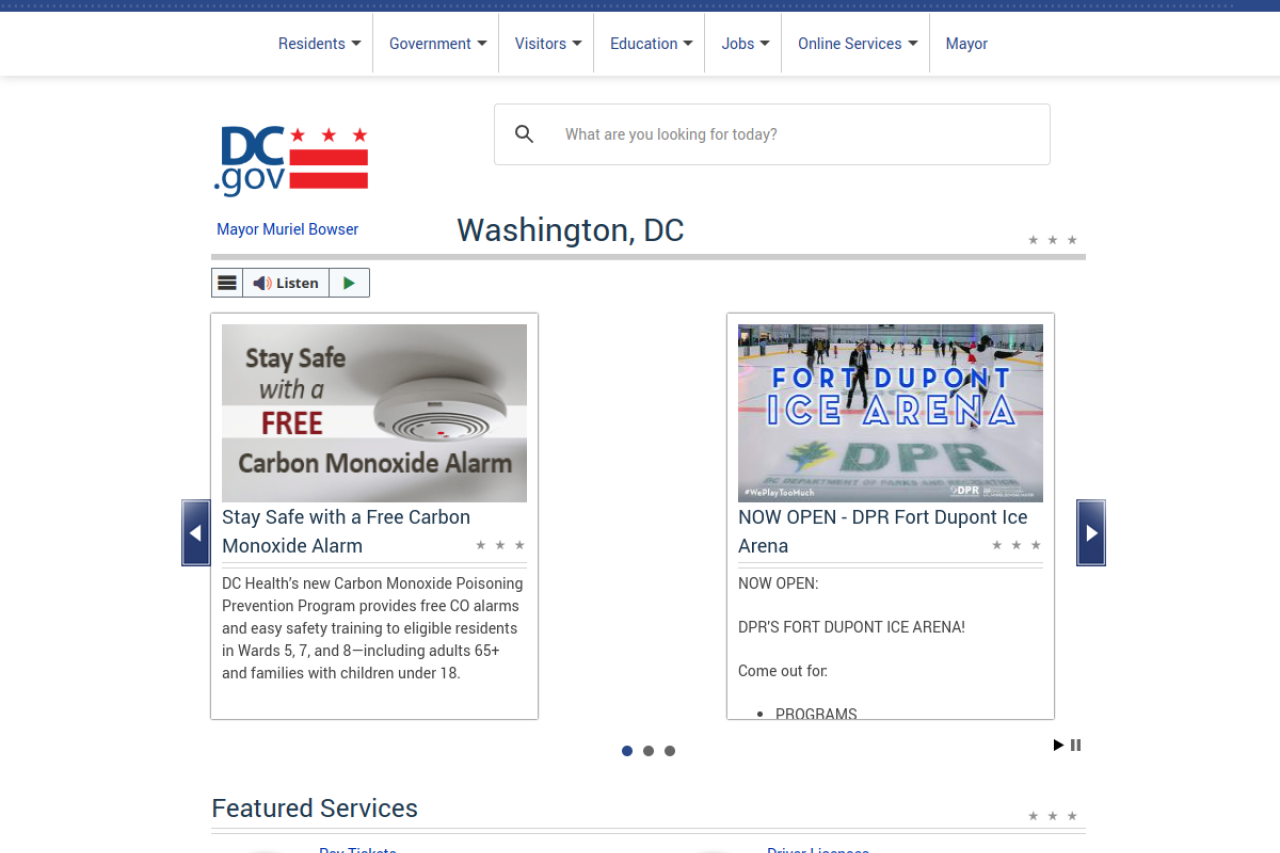Expand the Online Services dropdown menu
The height and width of the screenshot is (853, 1280).
pos(857,44)
